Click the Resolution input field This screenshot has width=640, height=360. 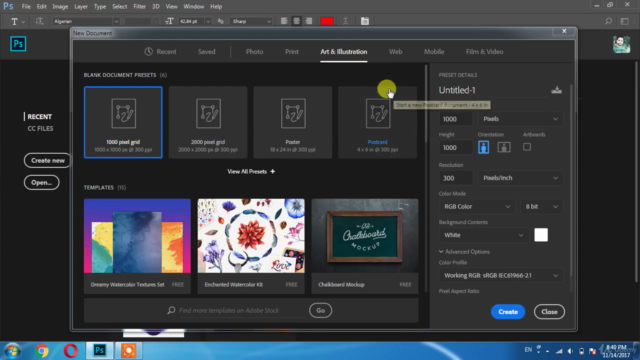[456, 178]
